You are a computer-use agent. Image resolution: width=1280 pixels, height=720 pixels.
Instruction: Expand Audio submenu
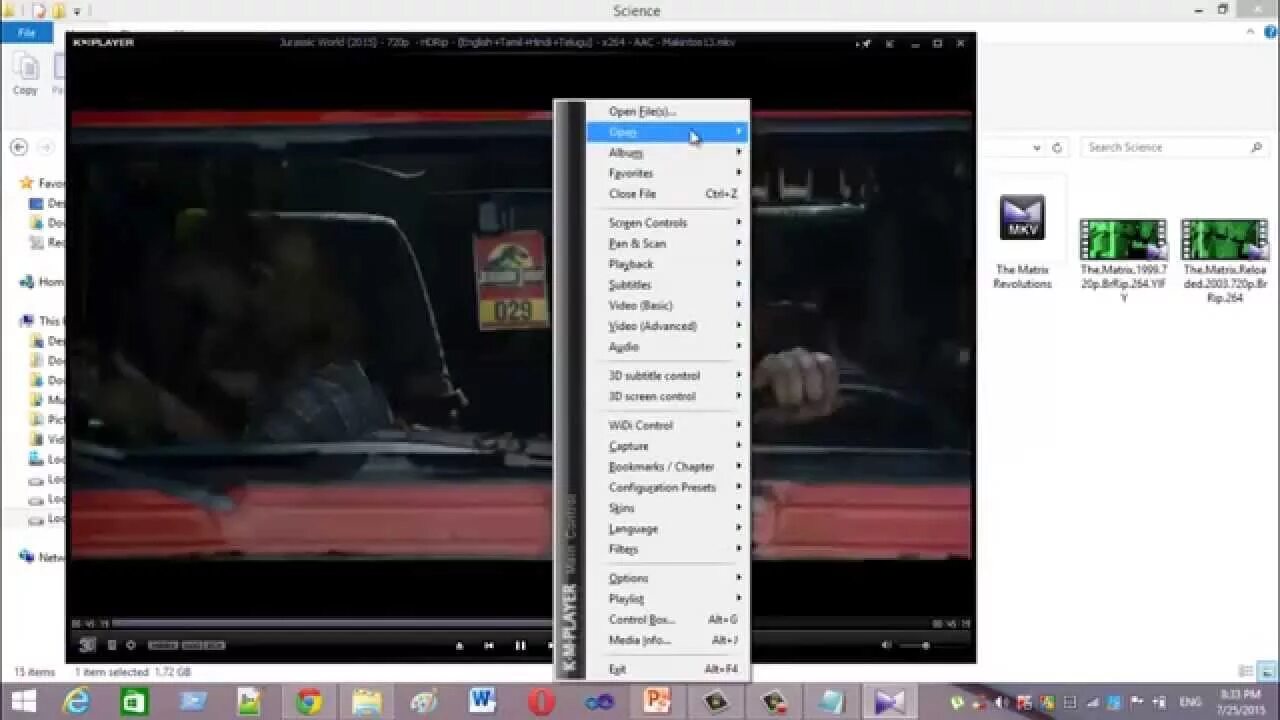pos(667,347)
